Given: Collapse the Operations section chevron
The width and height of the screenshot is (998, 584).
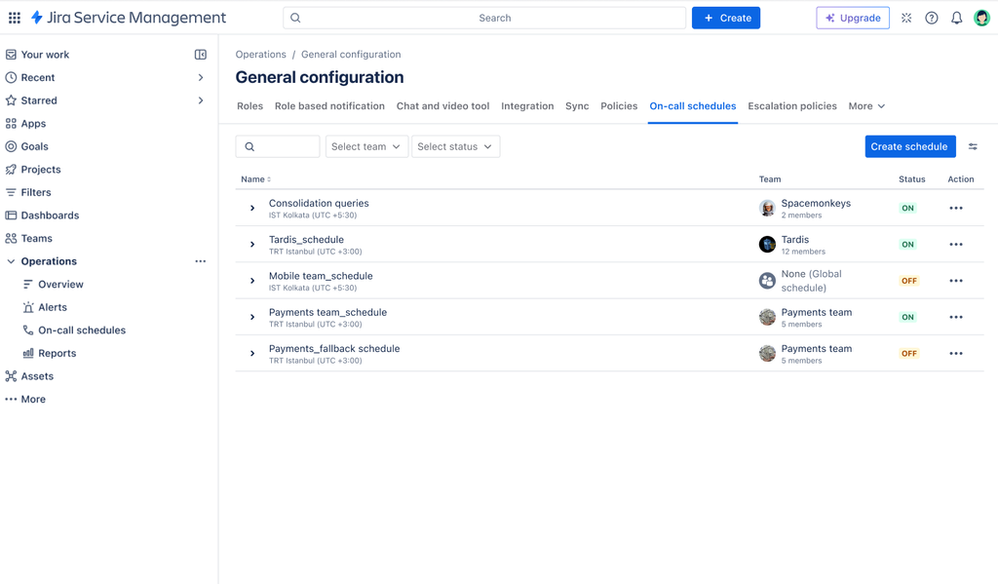Looking at the screenshot, I should [11, 261].
